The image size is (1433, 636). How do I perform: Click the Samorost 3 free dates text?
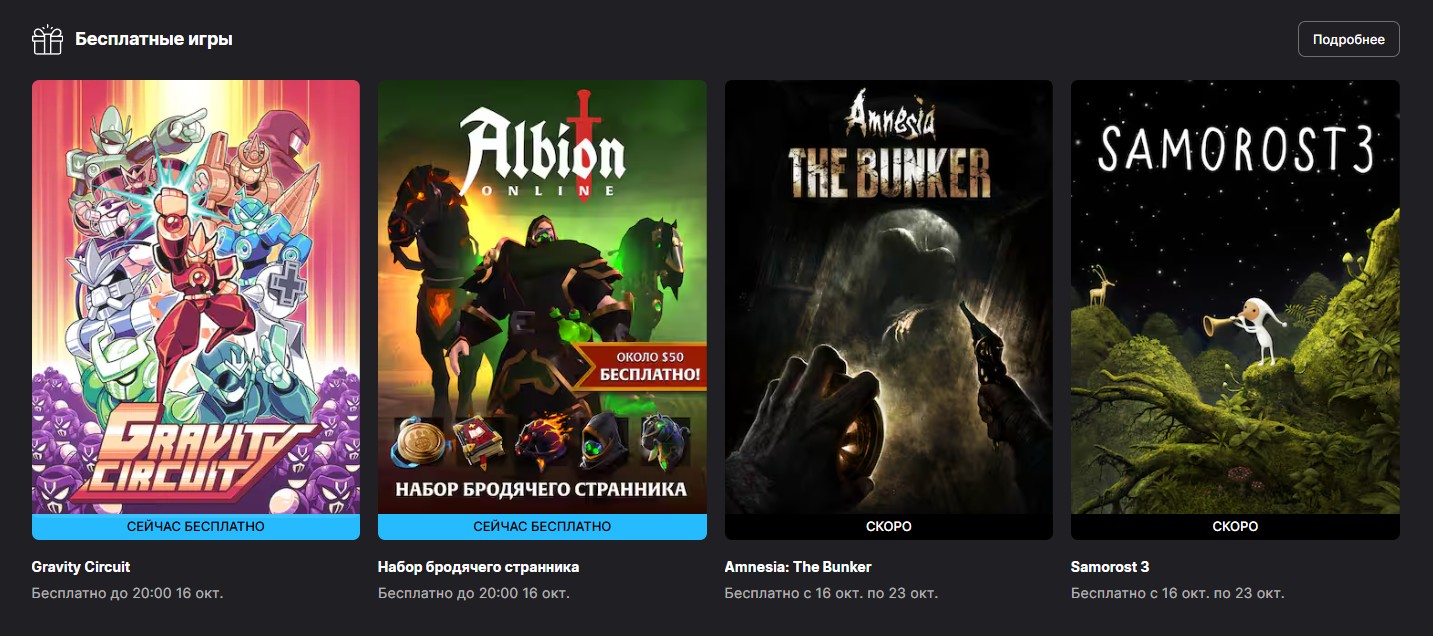[1178, 593]
